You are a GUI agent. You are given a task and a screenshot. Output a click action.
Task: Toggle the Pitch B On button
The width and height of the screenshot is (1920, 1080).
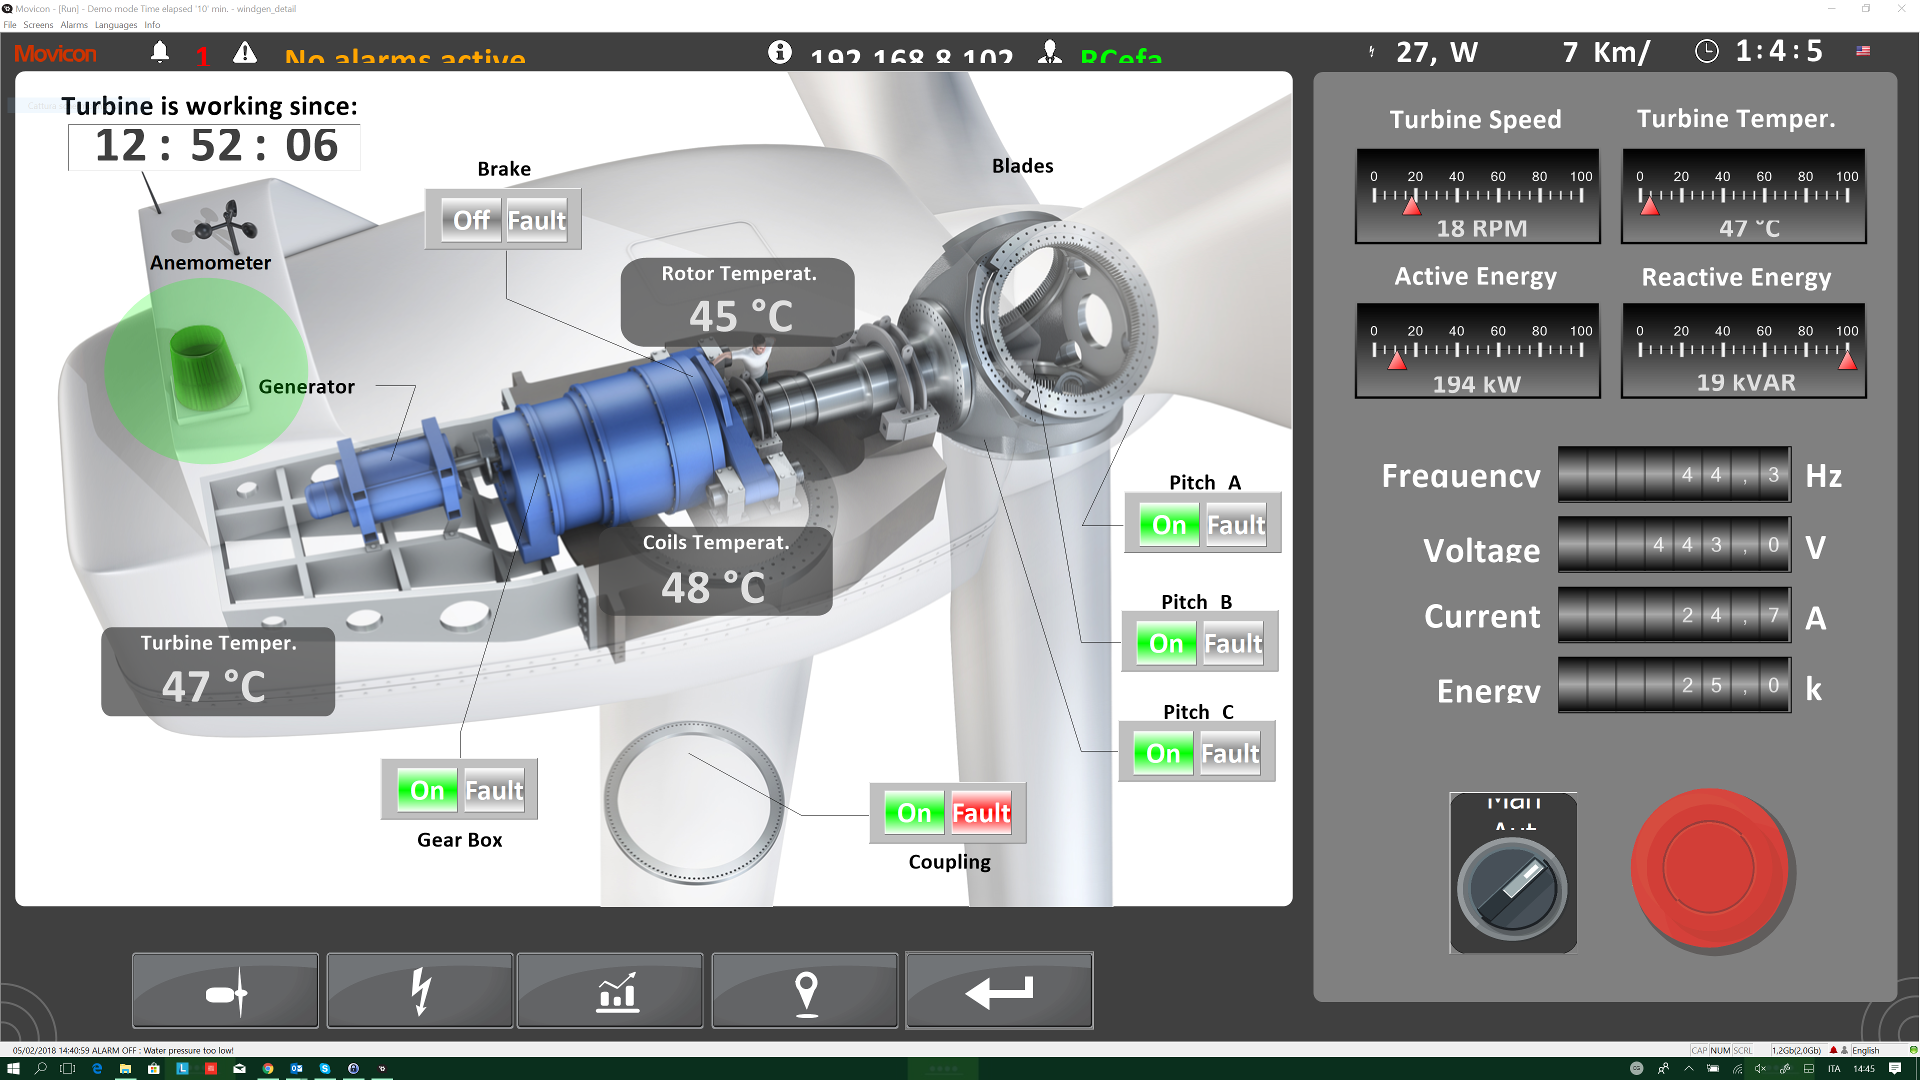pos(1166,643)
